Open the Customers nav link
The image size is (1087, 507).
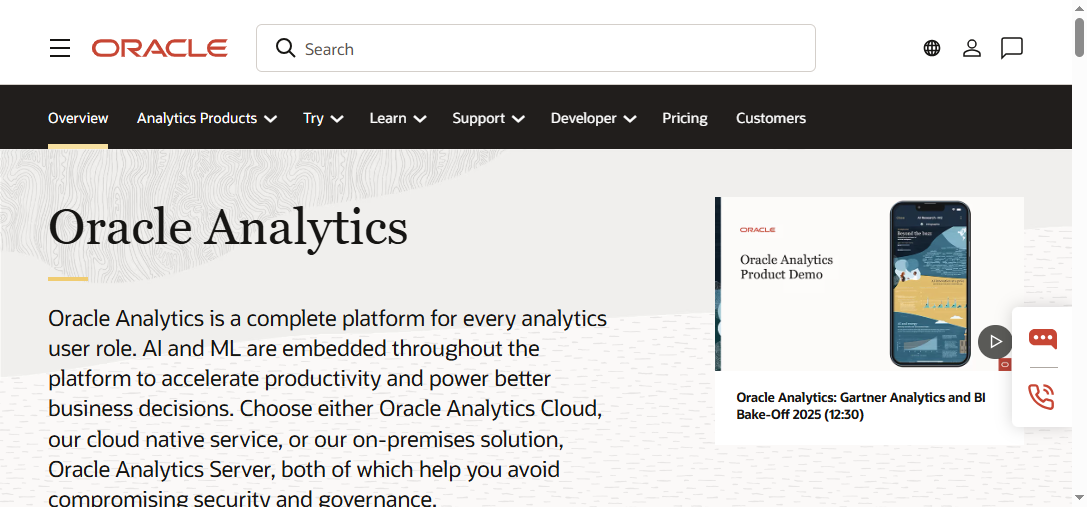coord(770,118)
